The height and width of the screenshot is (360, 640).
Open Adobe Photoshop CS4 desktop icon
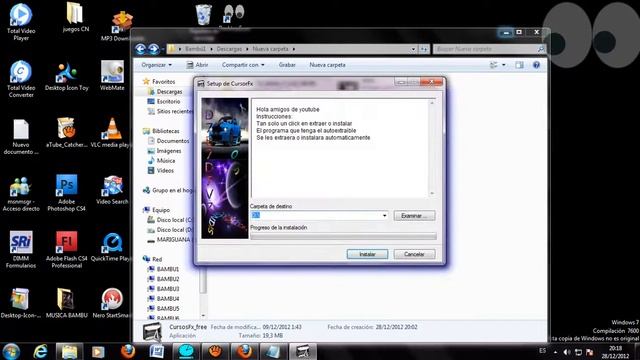point(67,193)
